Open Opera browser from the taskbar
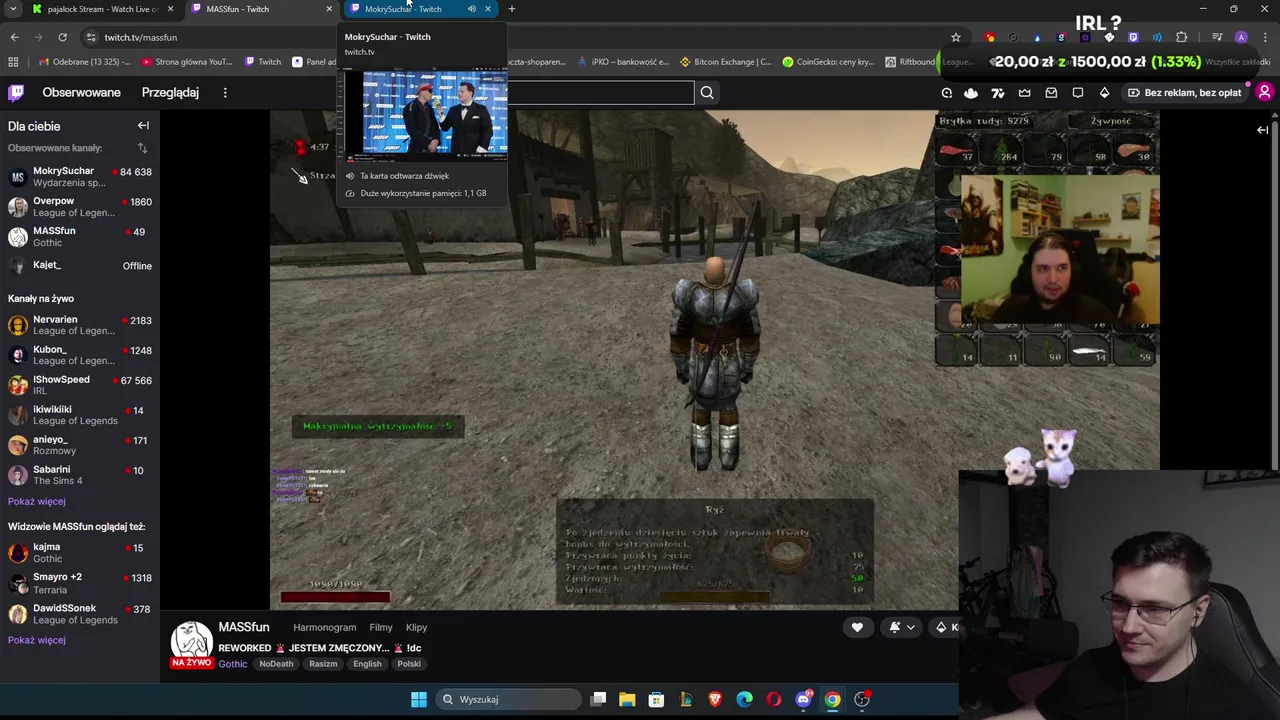The height and width of the screenshot is (720, 1280). [774, 699]
